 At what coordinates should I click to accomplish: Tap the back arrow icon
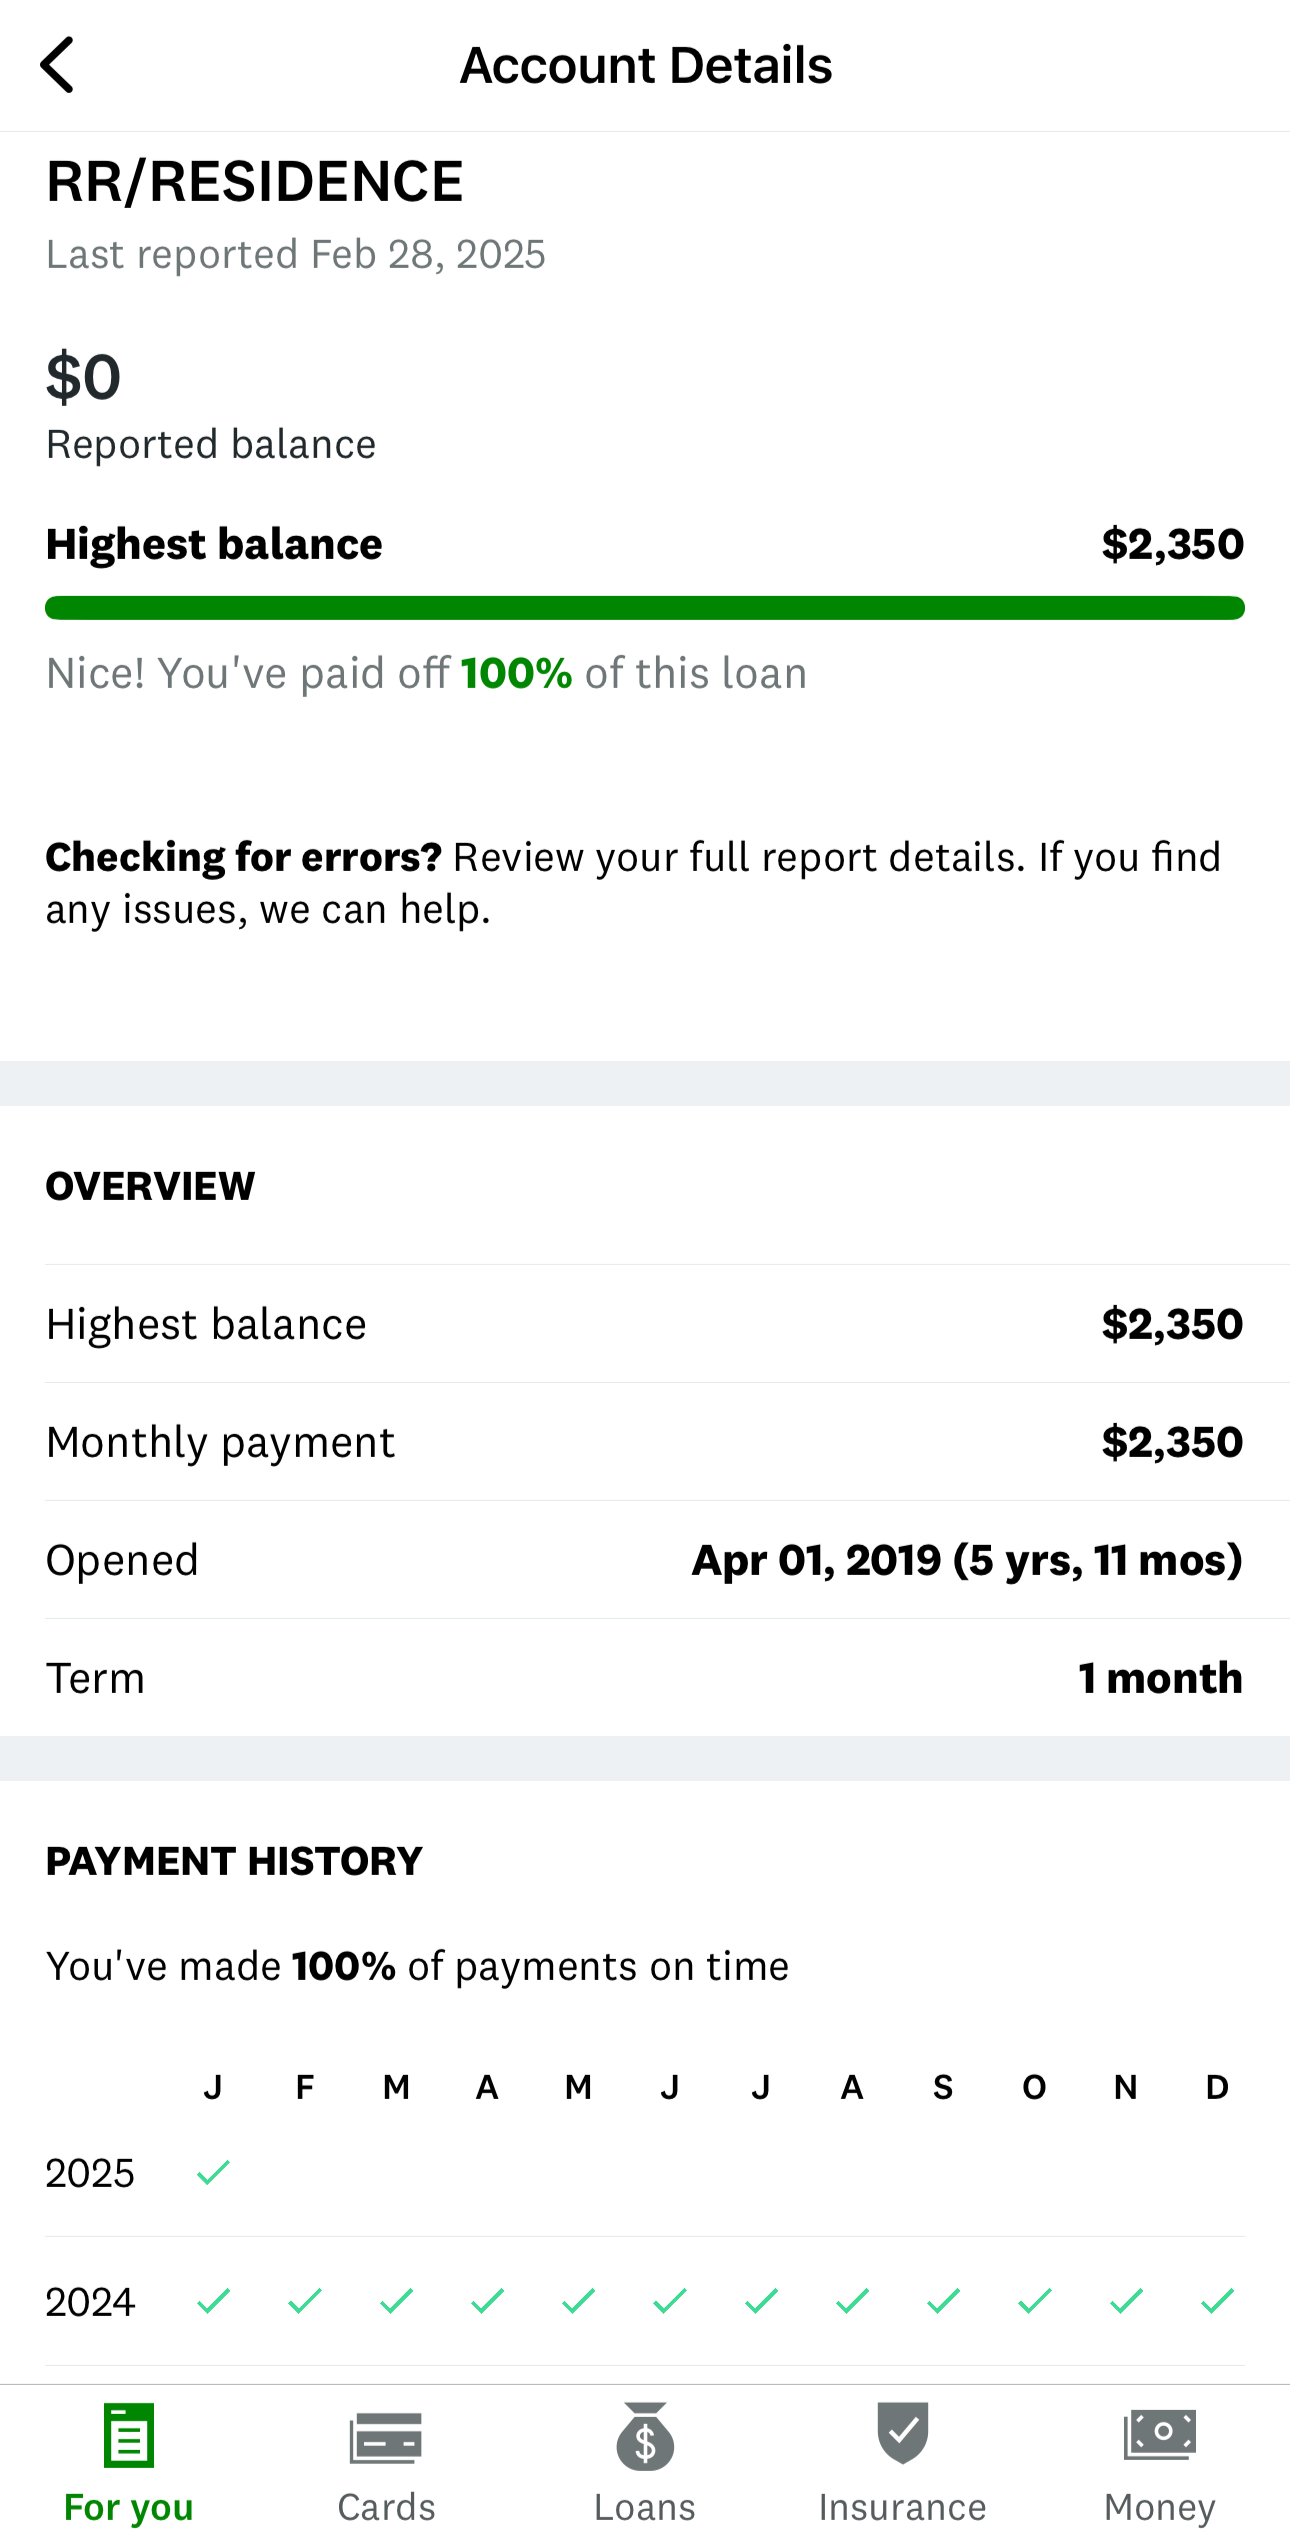[57, 66]
